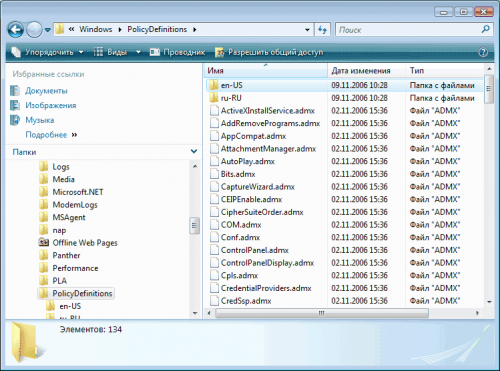Screen dimensions: 500x371
Task: Click the Offline Web Pages folder icon
Action: pyautogui.click(x=44, y=242)
